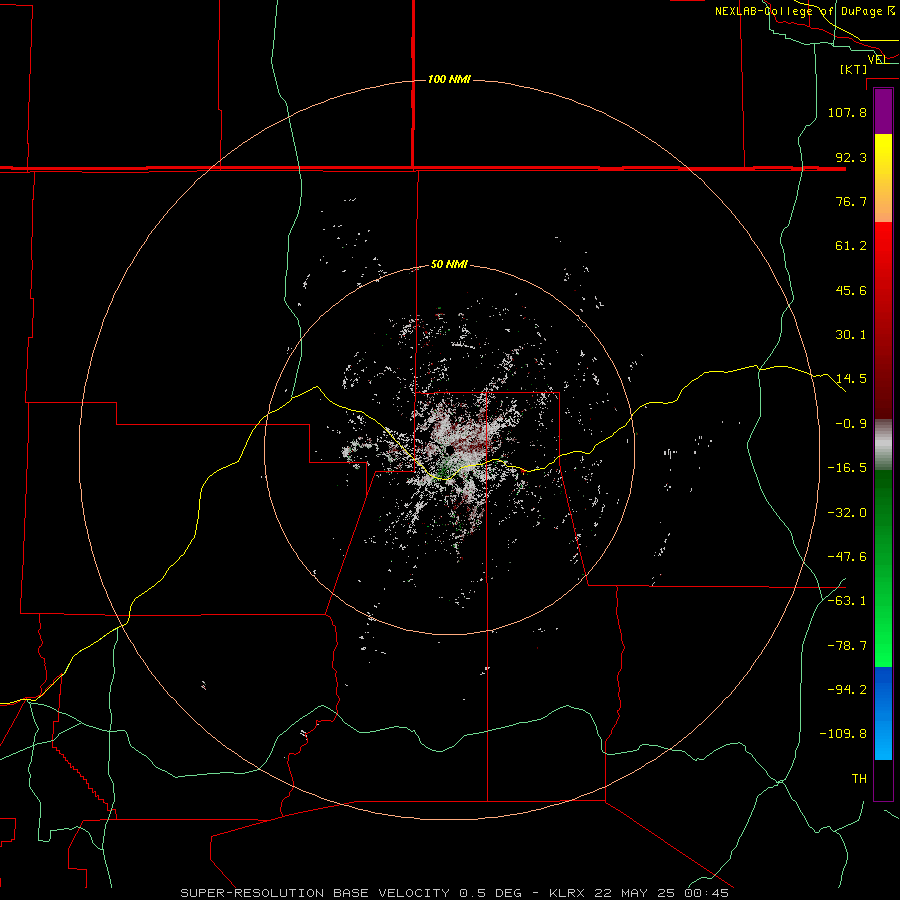This screenshot has width=900, height=900.
Task: Click the -32.0 scale value
Action: pyautogui.click(x=847, y=513)
